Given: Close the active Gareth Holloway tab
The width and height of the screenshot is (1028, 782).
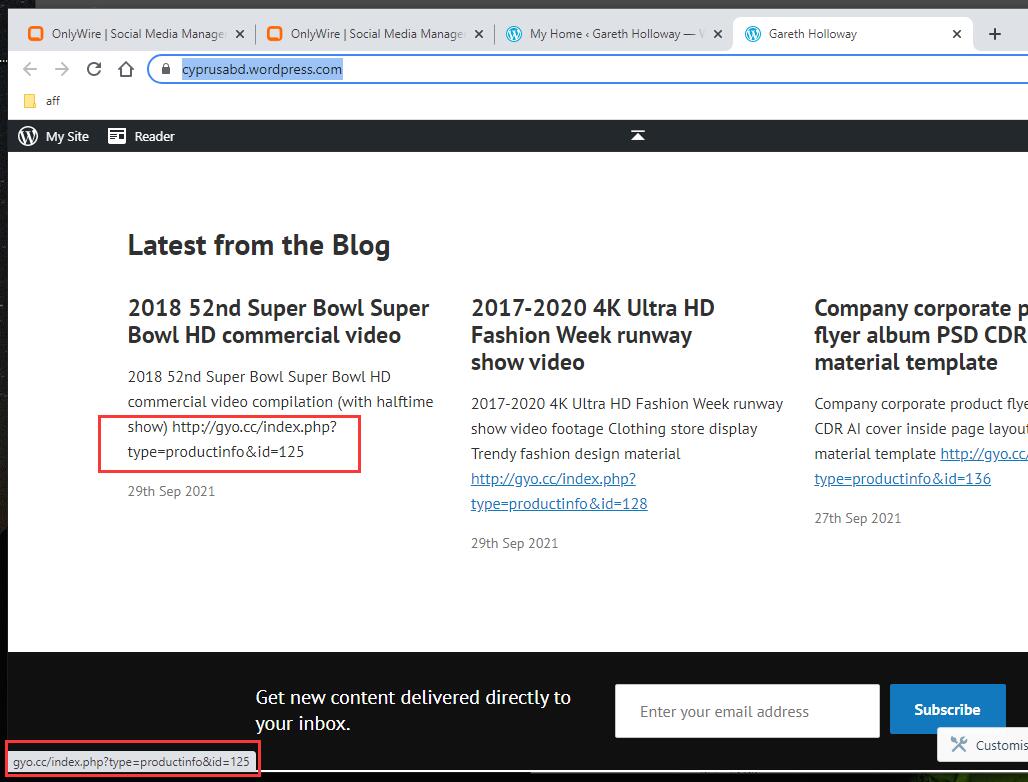Looking at the screenshot, I should [x=957, y=34].
